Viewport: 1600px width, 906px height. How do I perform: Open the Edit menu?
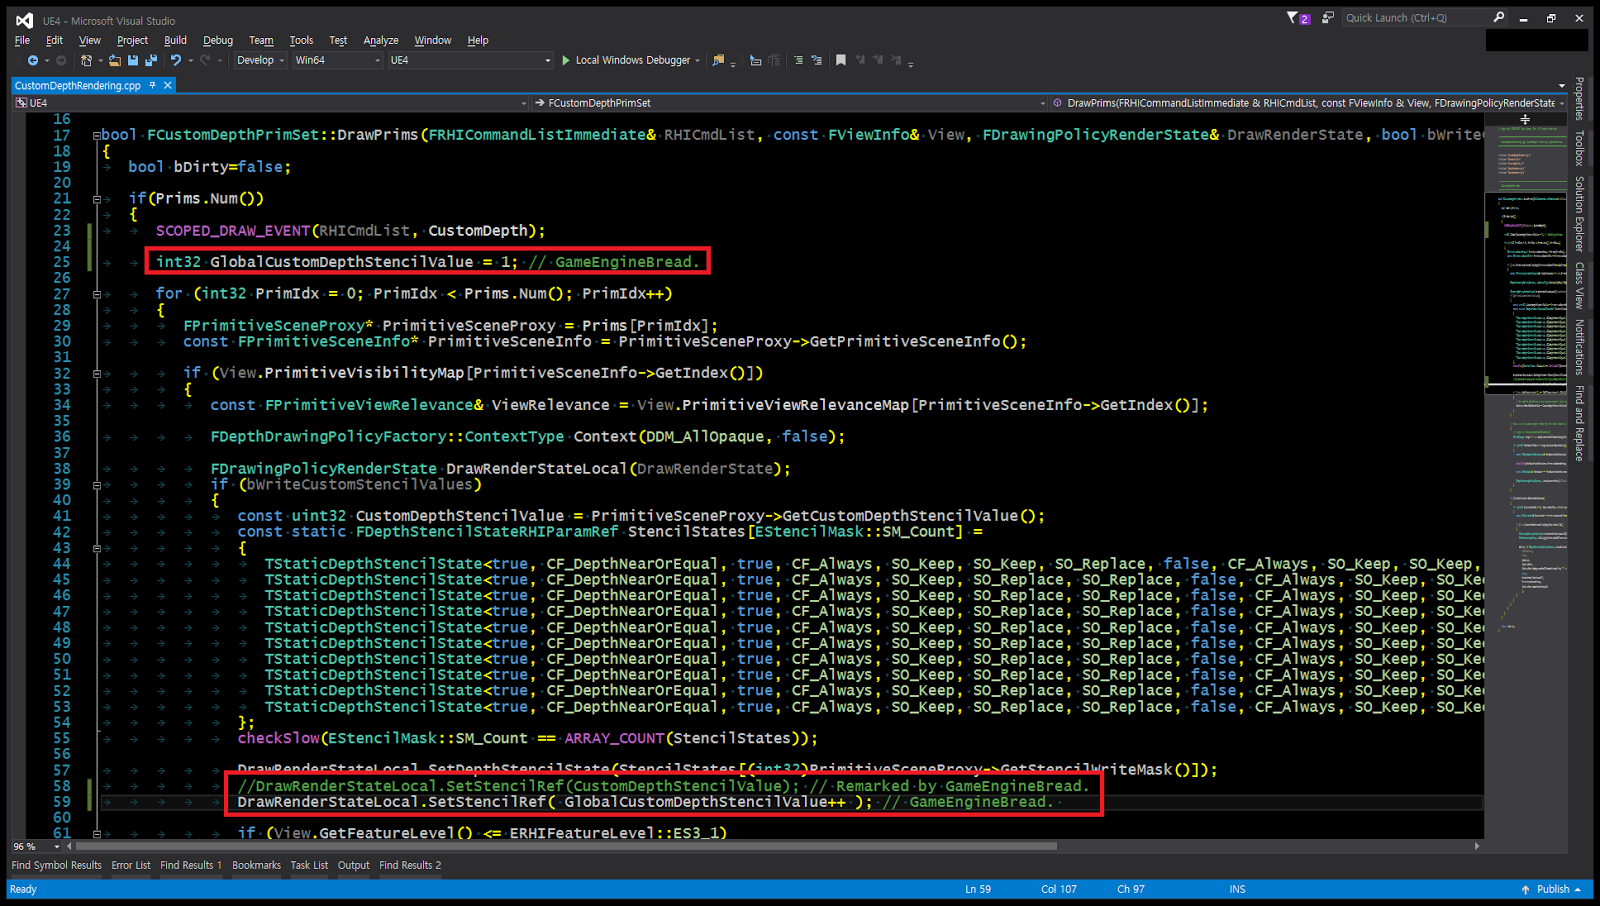[x=54, y=40]
